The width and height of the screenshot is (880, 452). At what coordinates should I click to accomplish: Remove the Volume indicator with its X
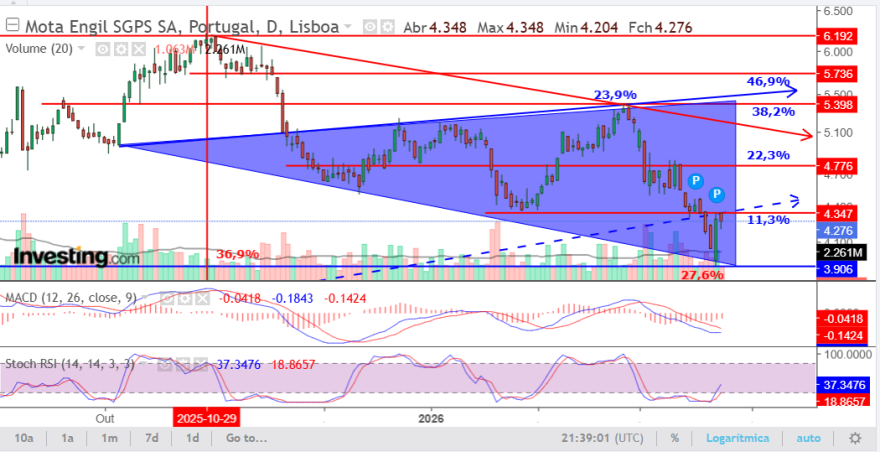tap(138, 49)
